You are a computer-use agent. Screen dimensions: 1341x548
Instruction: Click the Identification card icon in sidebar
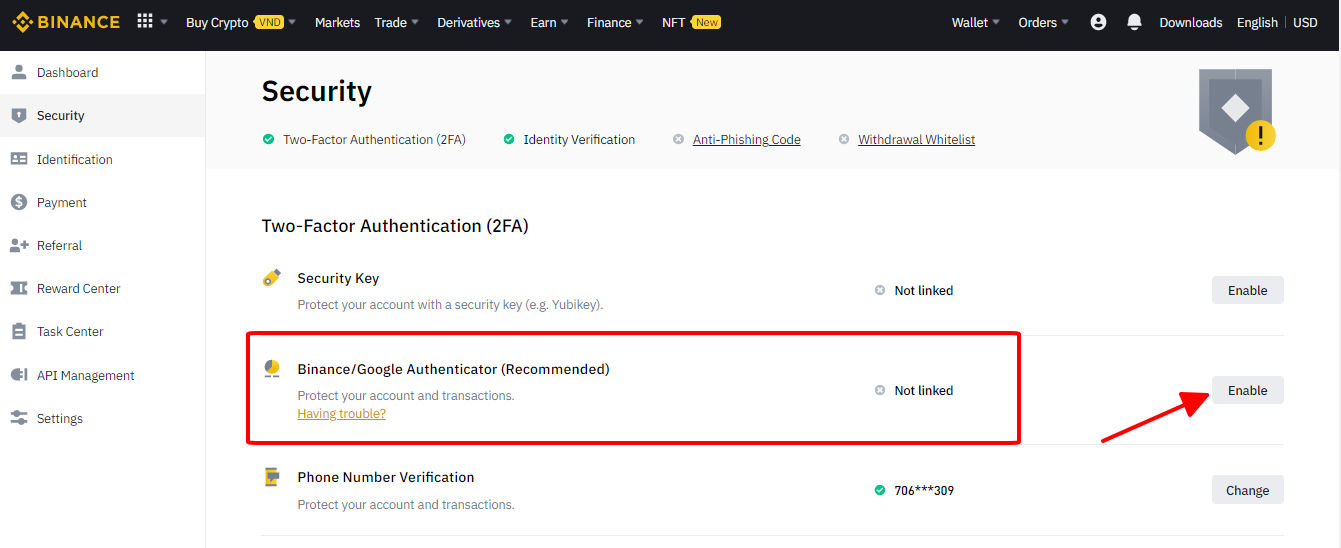pos(18,159)
